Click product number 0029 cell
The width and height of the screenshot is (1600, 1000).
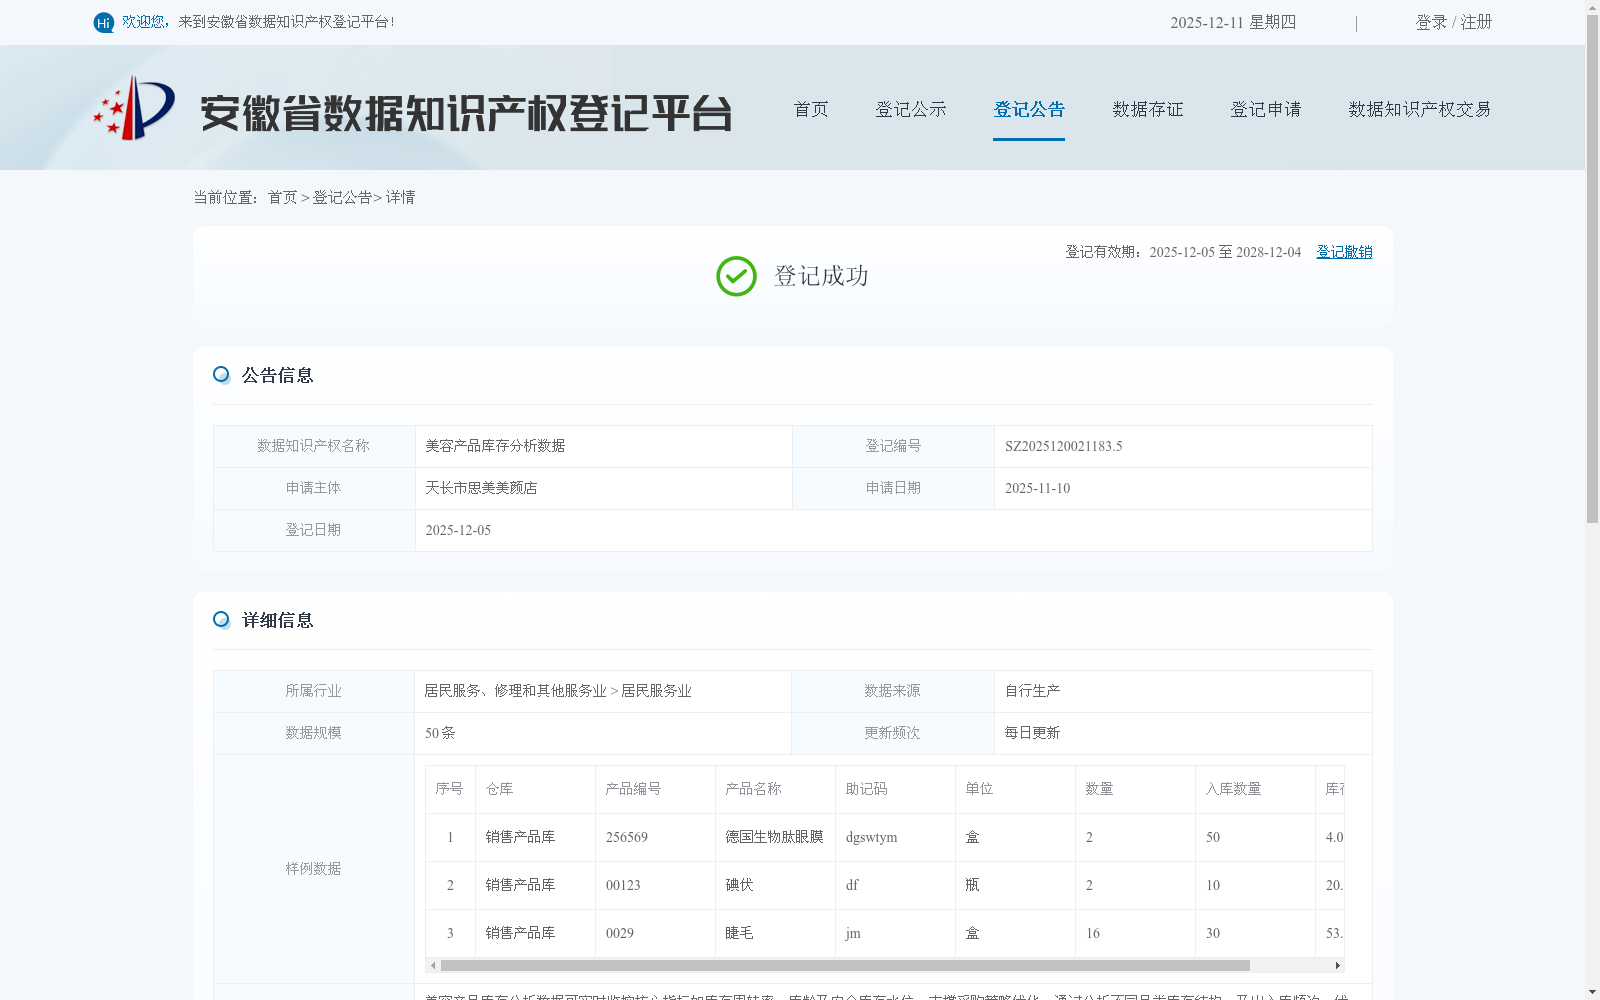[620, 933]
